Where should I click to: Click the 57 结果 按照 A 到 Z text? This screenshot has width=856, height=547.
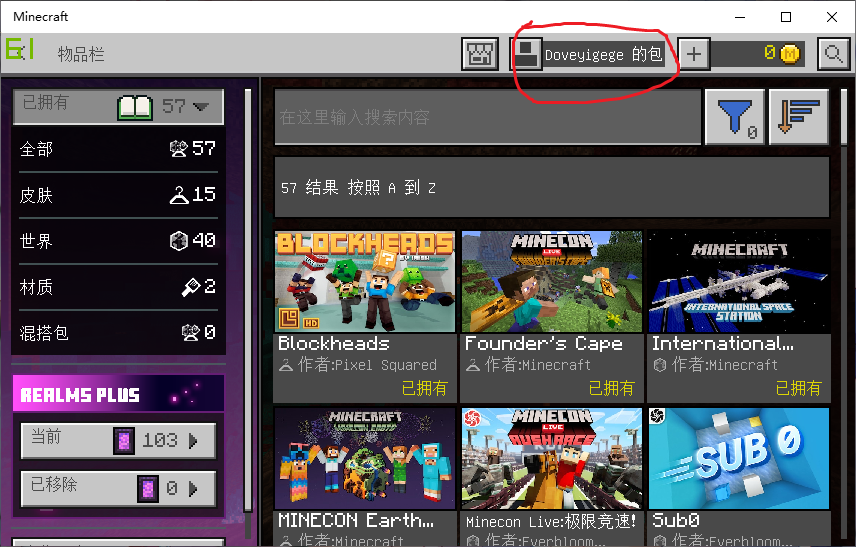[x=358, y=188]
